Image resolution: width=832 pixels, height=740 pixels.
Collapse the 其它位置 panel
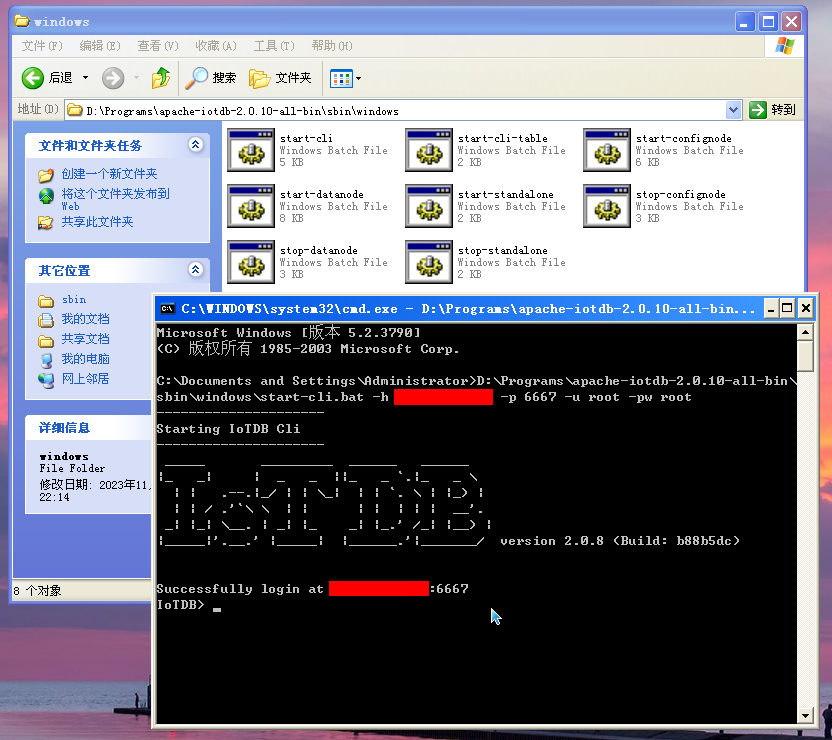pyautogui.click(x=195, y=269)
